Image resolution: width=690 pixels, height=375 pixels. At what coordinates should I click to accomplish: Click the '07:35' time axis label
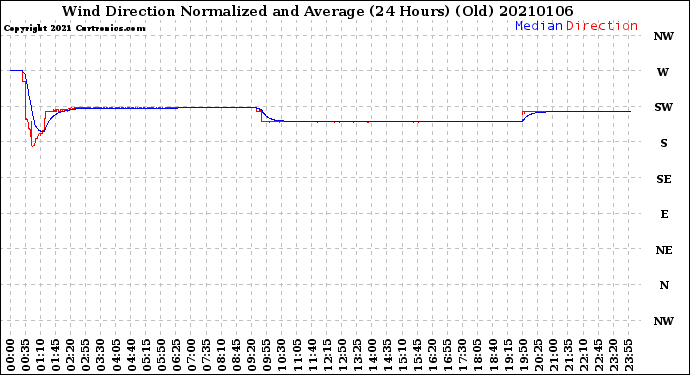tap(206, 355)
